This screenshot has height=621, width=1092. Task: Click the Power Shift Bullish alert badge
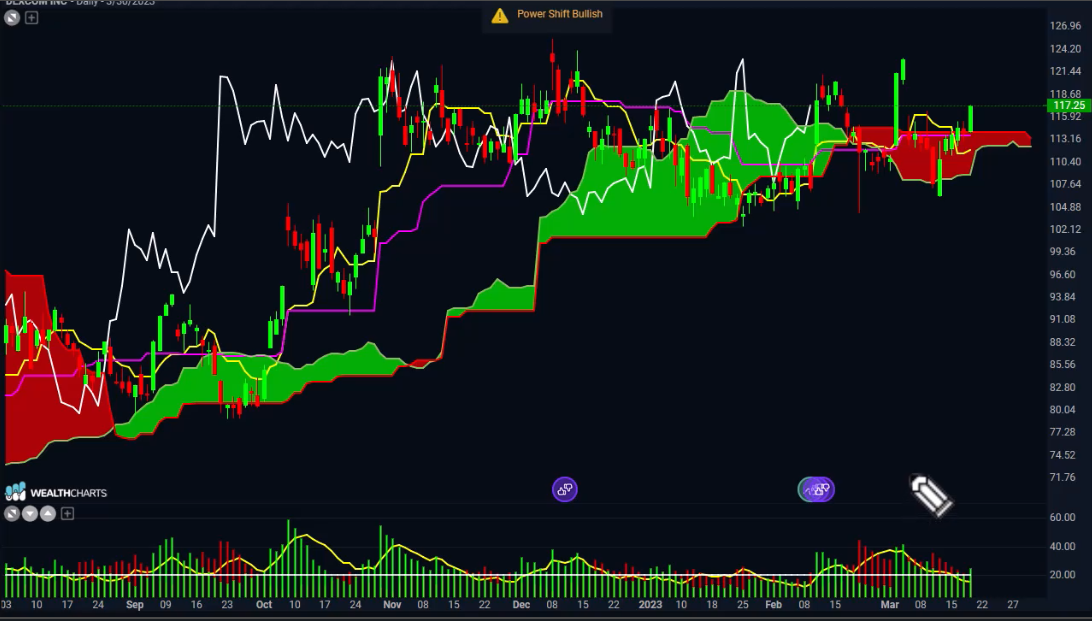[547, 15]
